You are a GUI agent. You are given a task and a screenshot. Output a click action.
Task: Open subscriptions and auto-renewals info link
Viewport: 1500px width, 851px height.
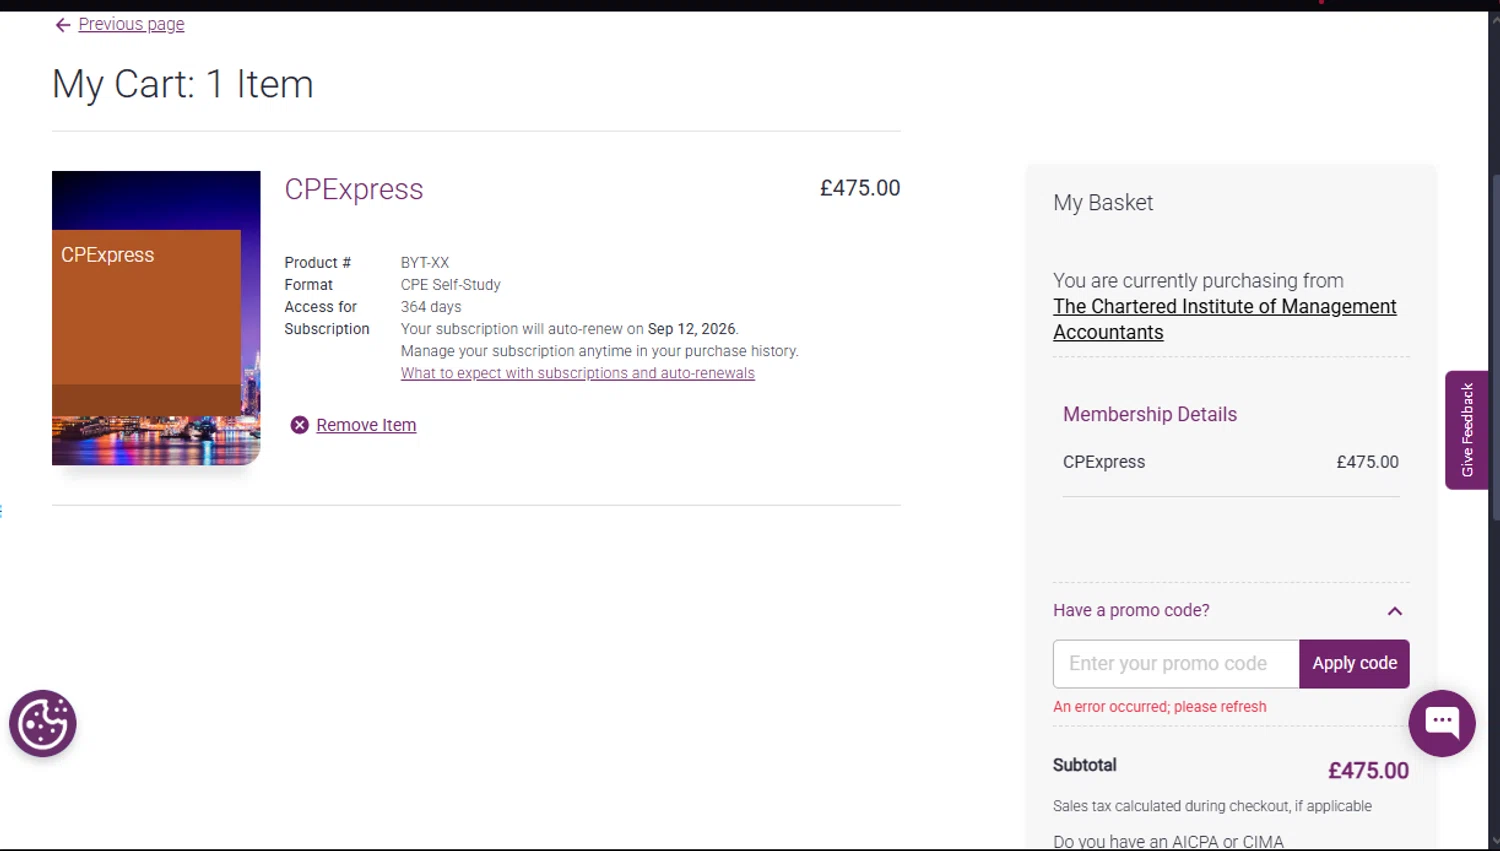pyautogui.click(x=577, y=373)
